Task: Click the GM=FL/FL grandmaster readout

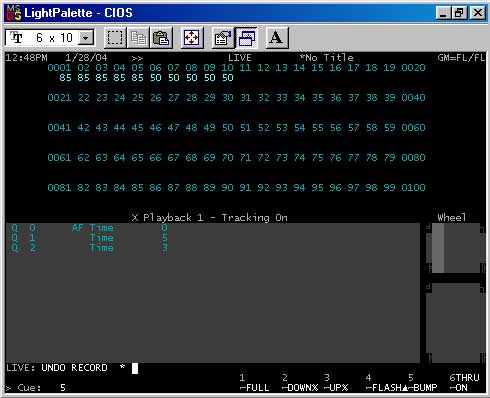Action: 461,58
